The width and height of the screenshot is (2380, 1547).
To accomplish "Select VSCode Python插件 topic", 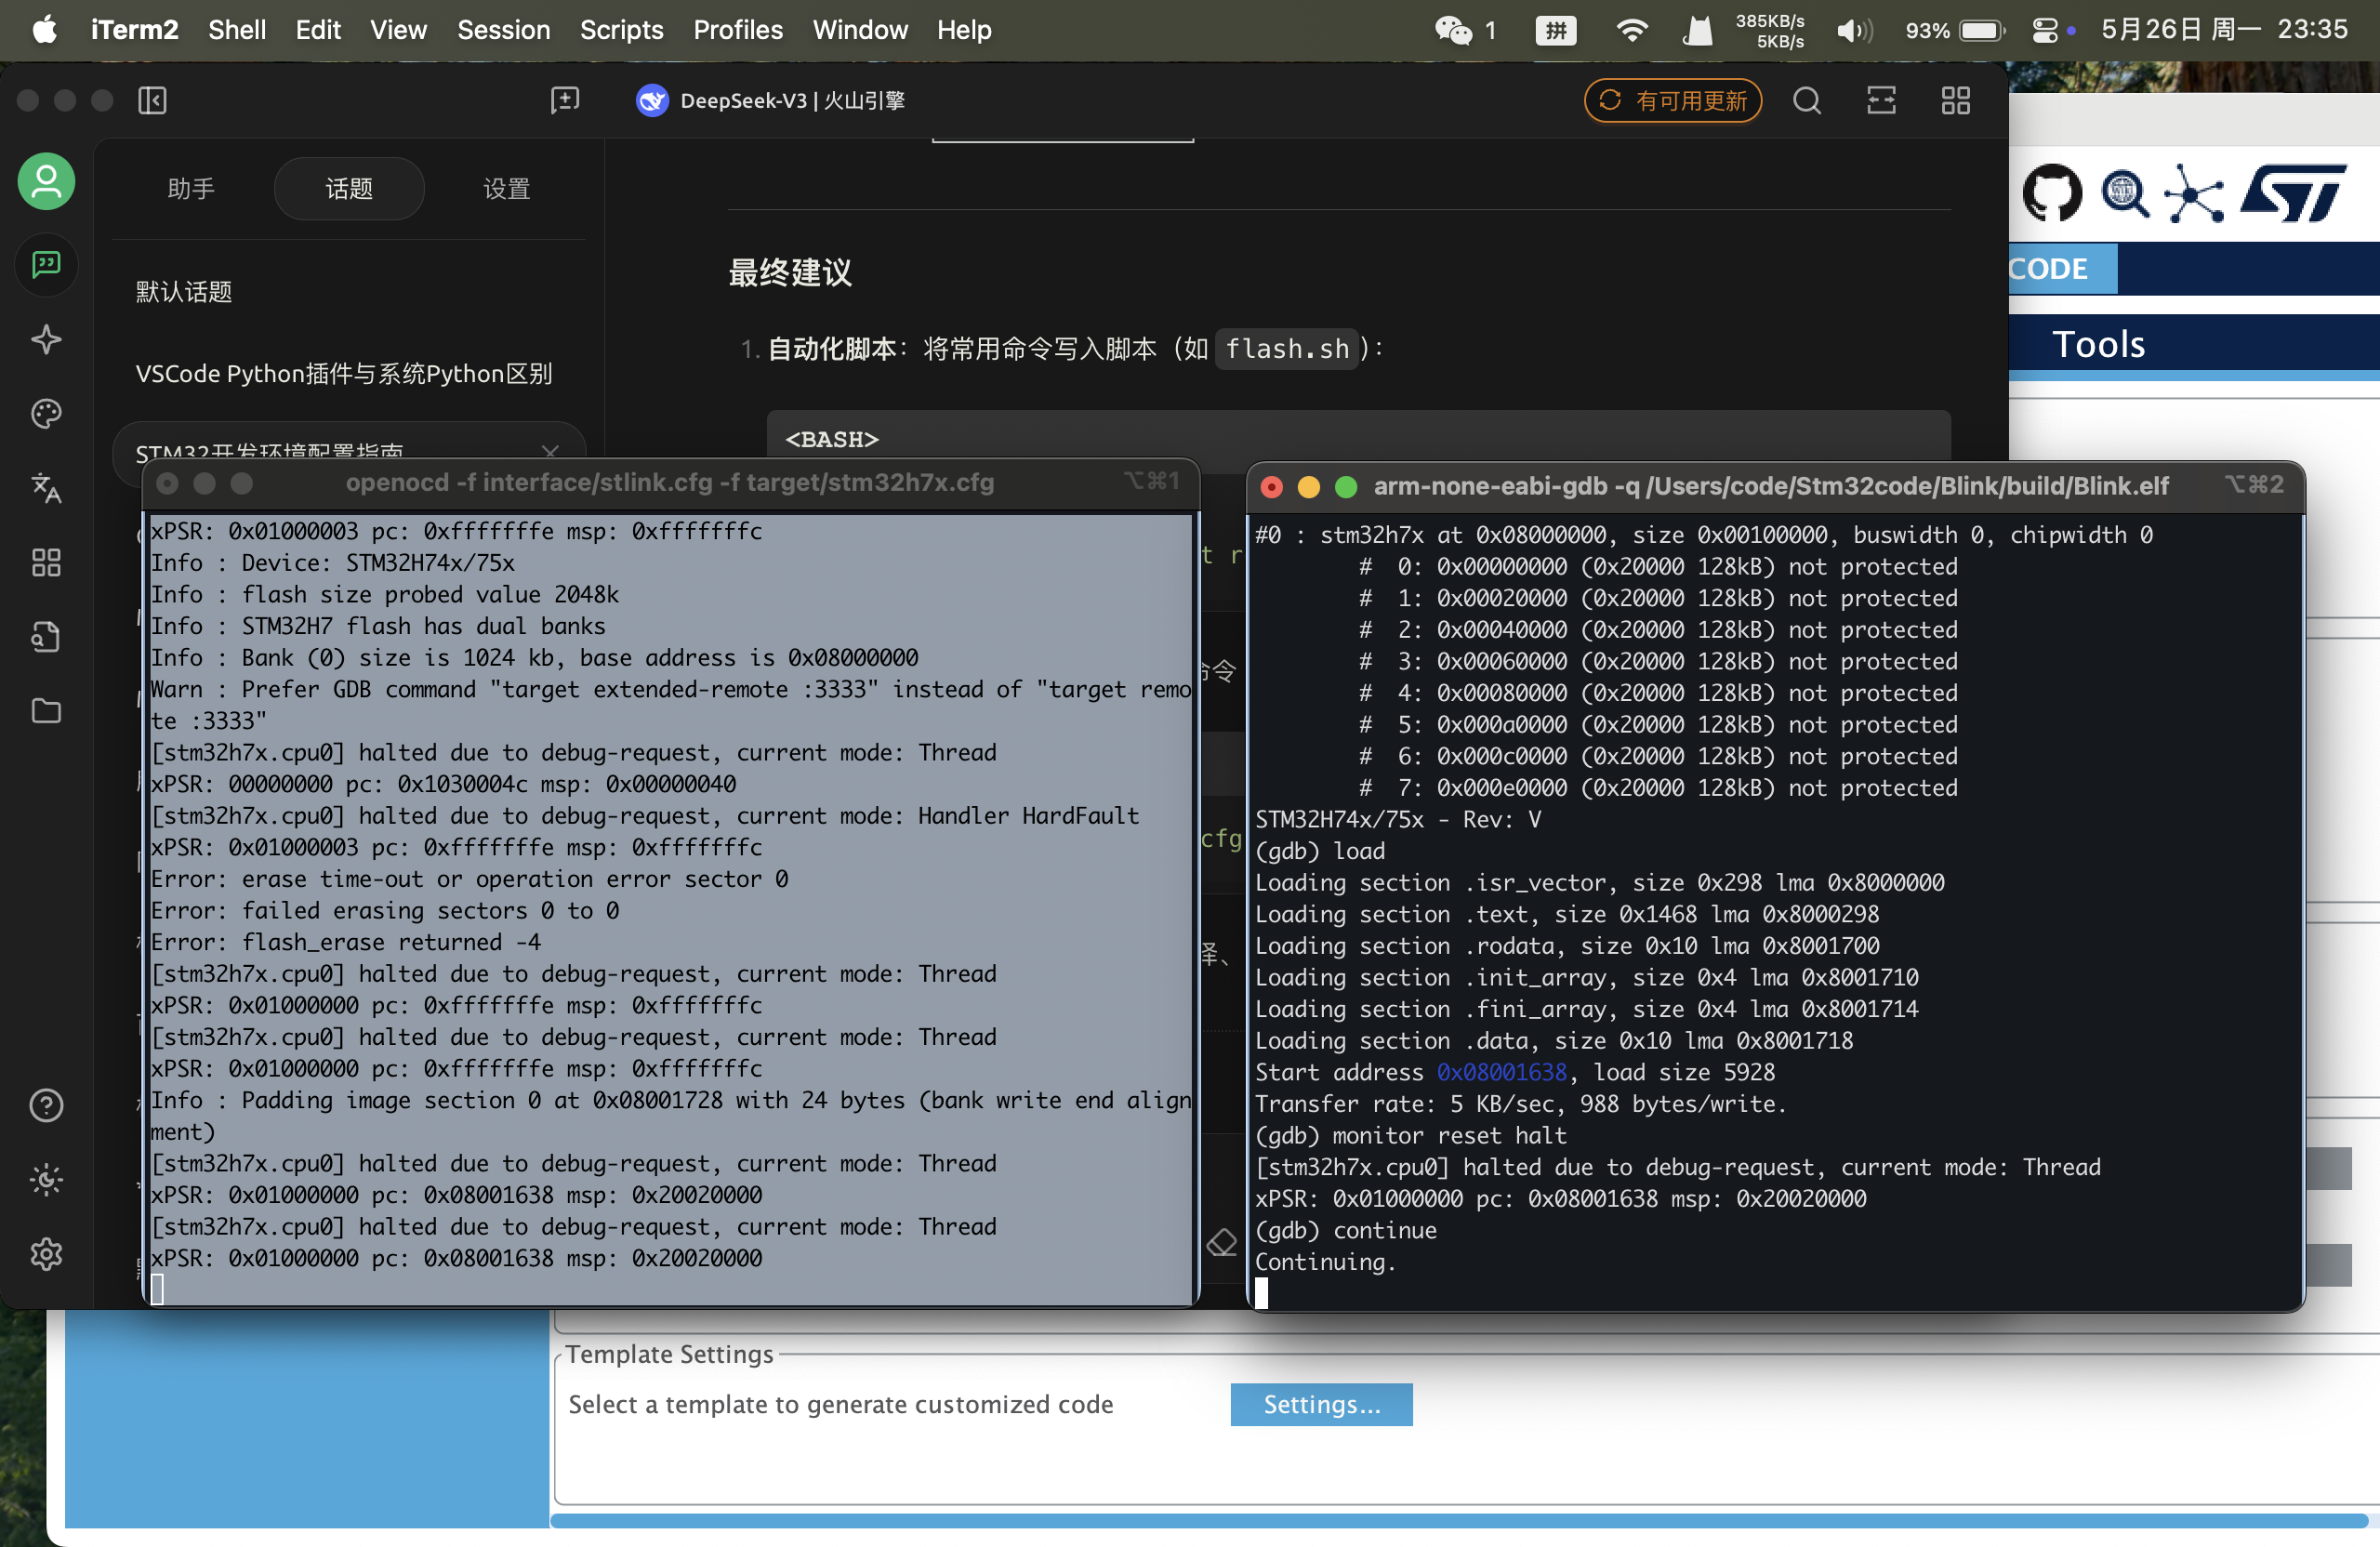I will pyautogui.click(x=344, y=374).
